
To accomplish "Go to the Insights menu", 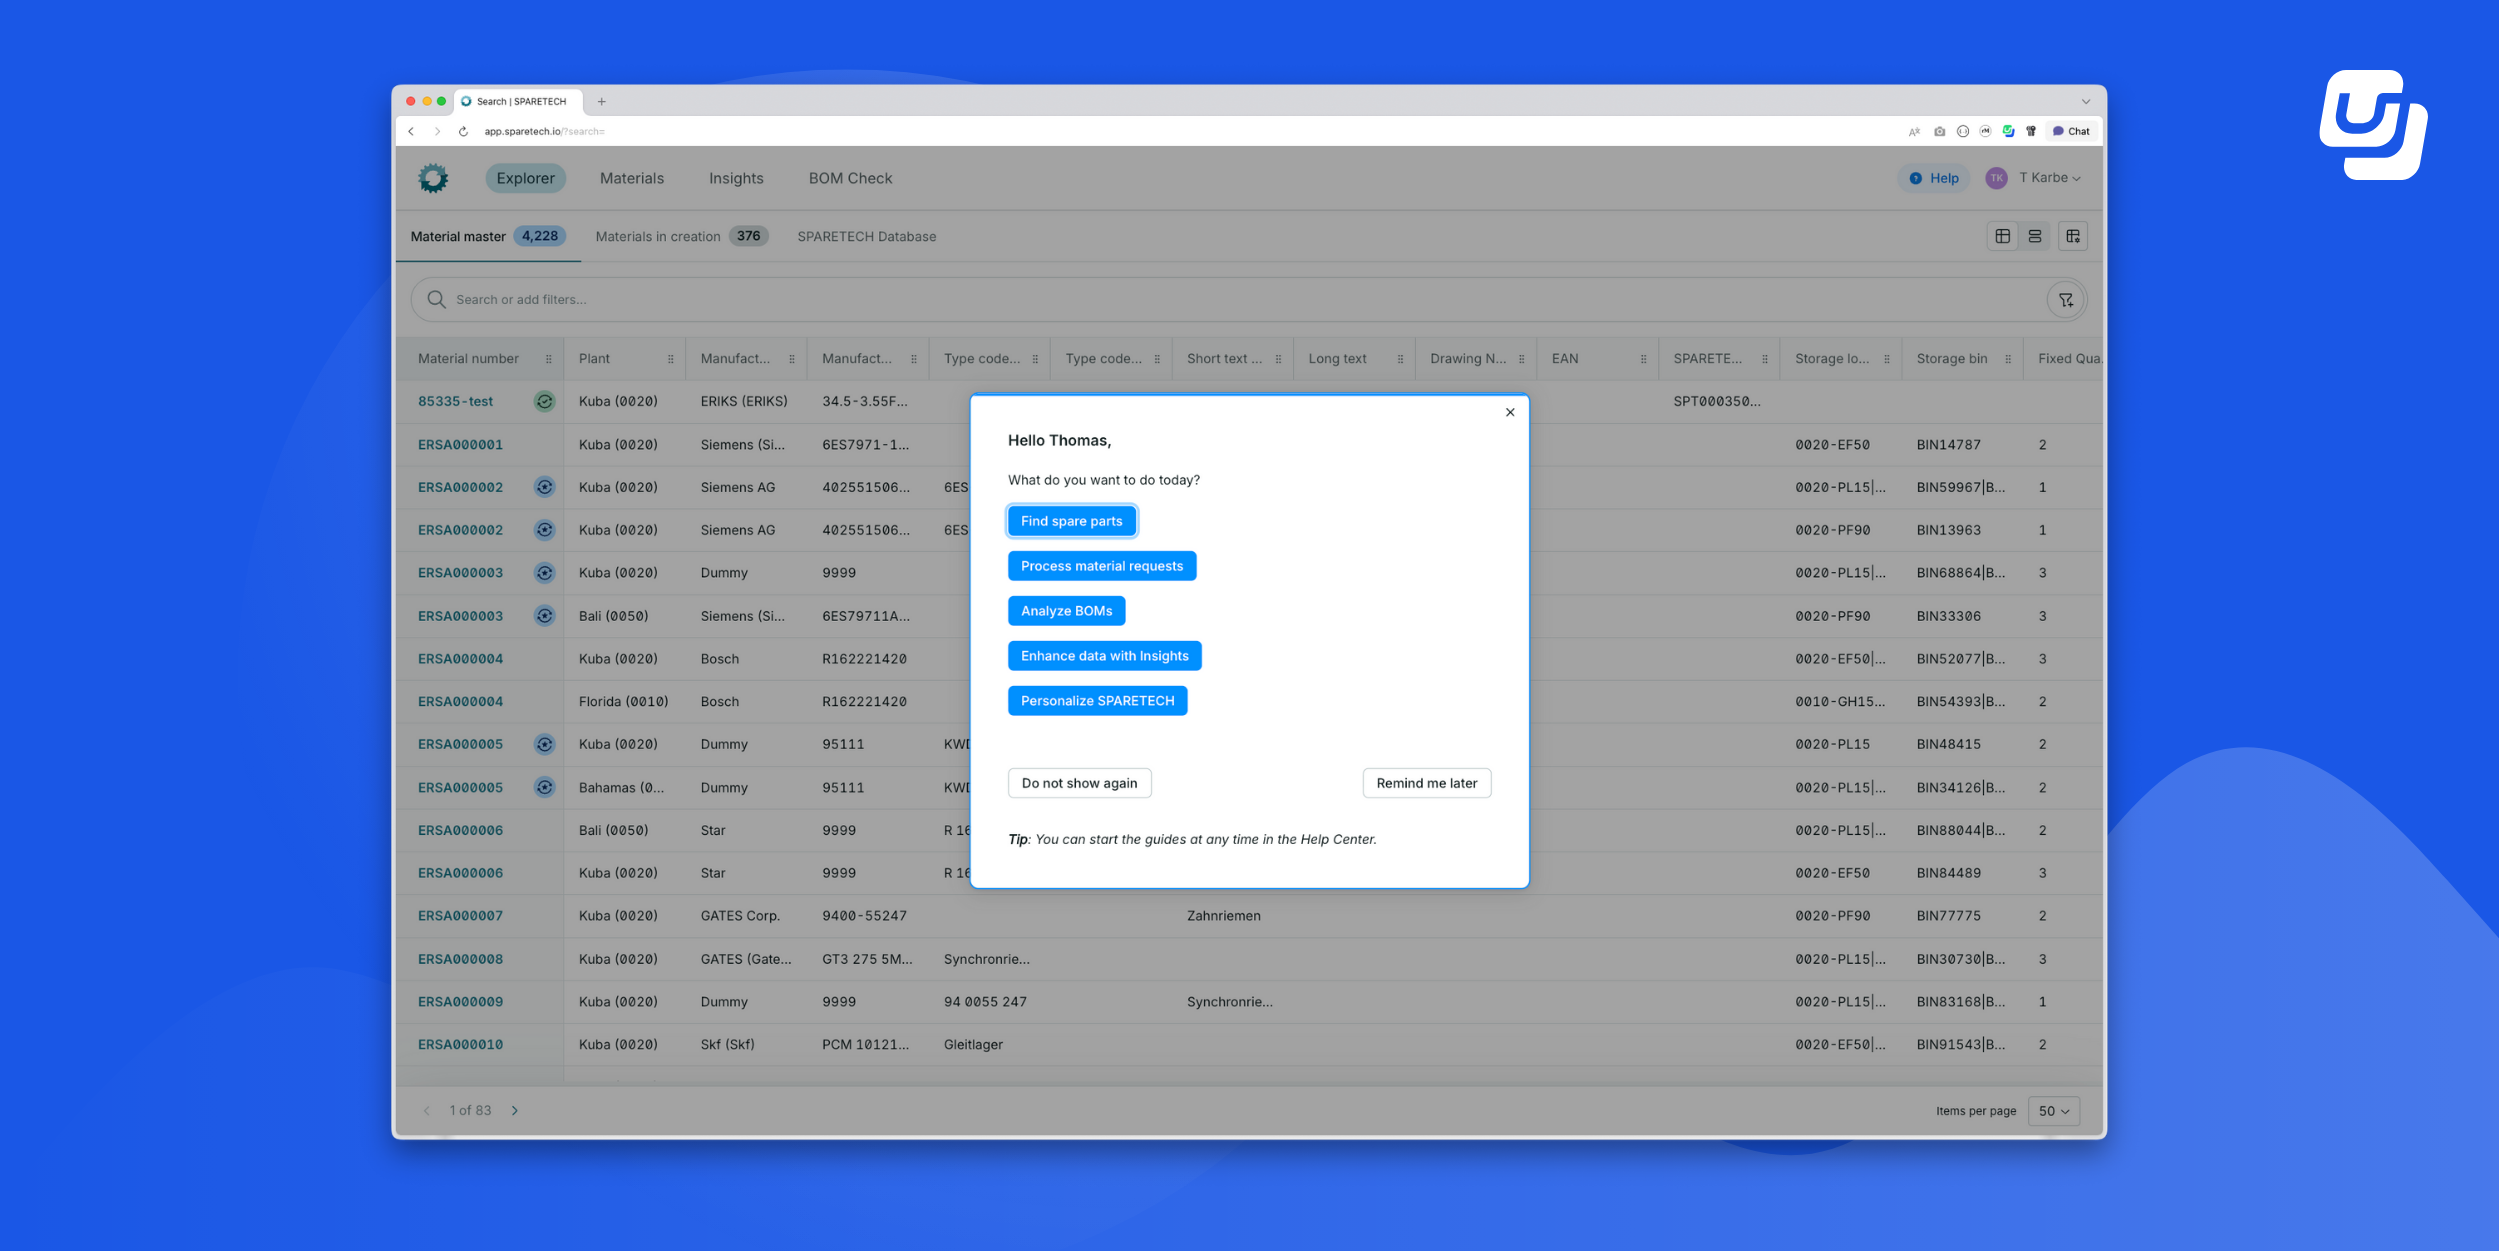I will tap(736, 178).
